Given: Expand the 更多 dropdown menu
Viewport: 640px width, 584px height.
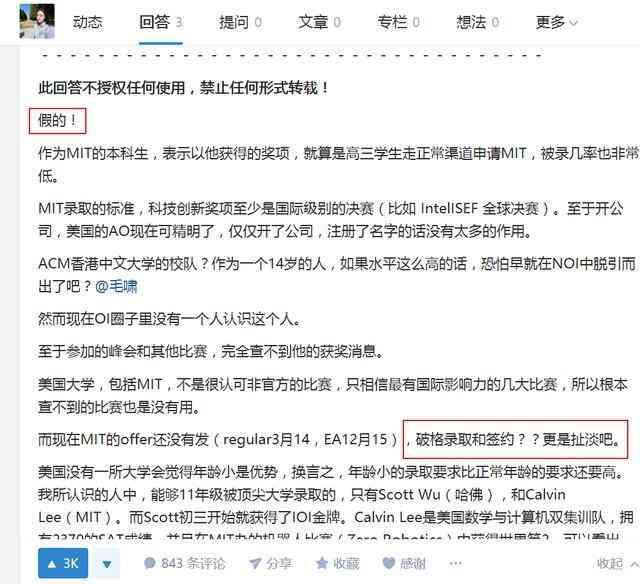Looking at the screenshot, I should pyautogui.click(x=557, y=22).
